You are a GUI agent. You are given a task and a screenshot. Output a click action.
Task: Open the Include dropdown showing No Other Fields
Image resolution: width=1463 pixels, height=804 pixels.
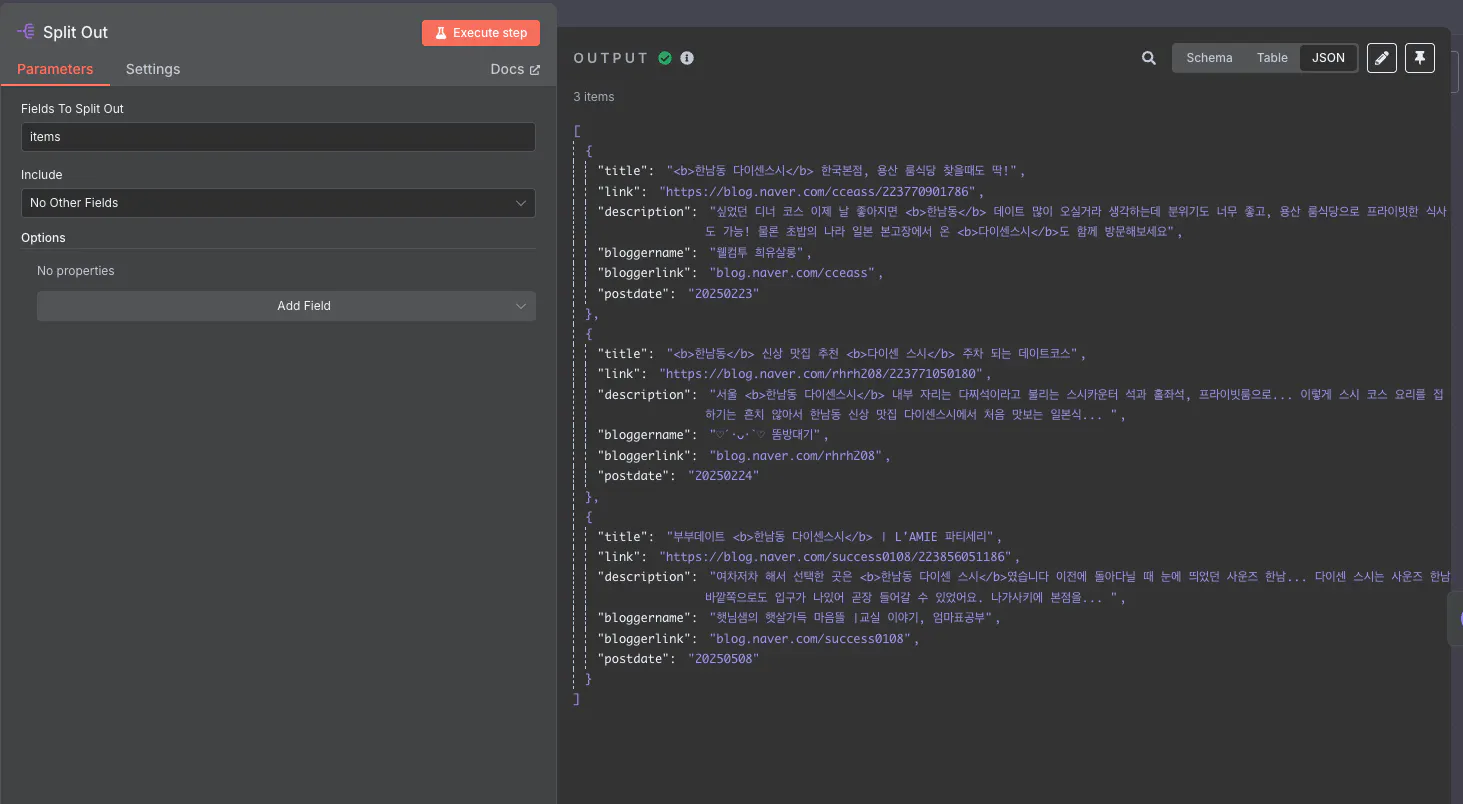point(278,203)
